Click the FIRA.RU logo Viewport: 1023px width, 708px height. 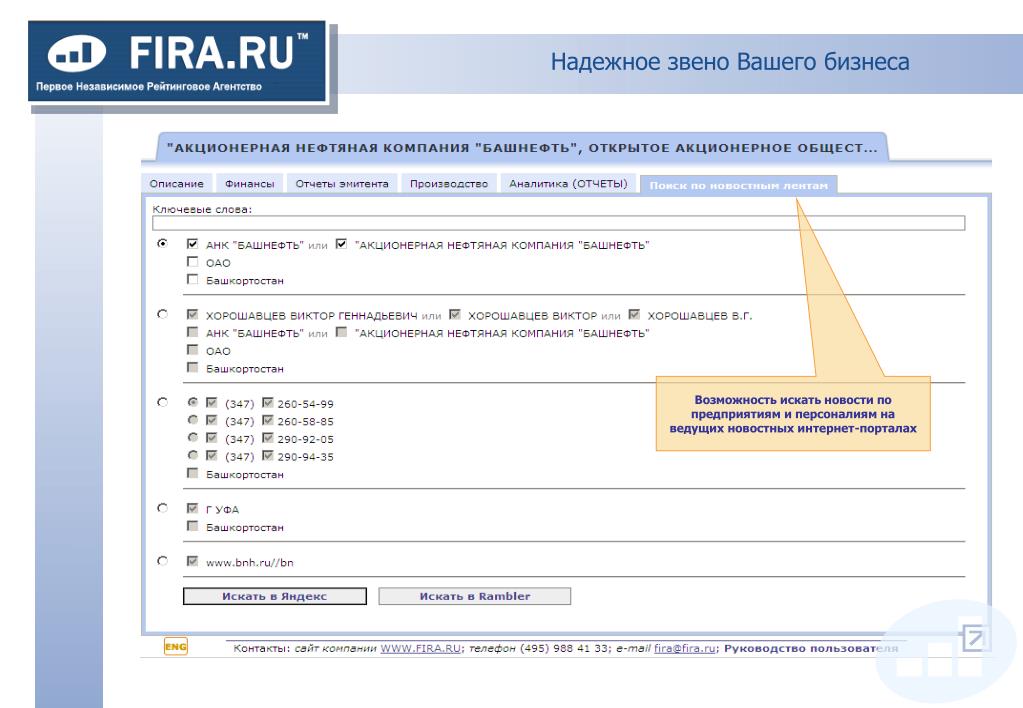click(x=177, y=61)
